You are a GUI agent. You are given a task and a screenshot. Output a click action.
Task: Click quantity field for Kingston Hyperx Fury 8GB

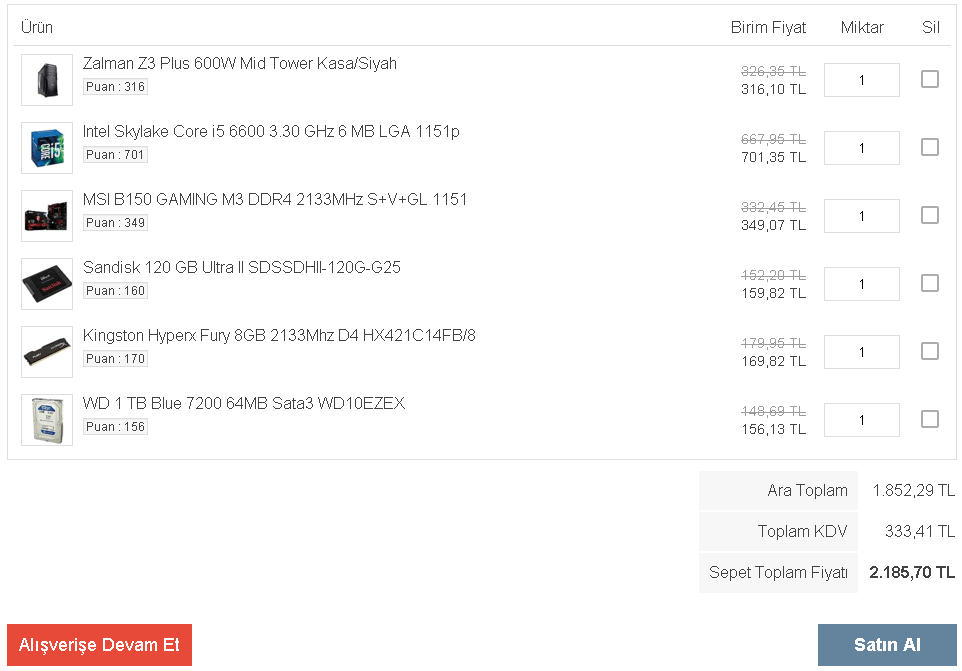[861, 352]
